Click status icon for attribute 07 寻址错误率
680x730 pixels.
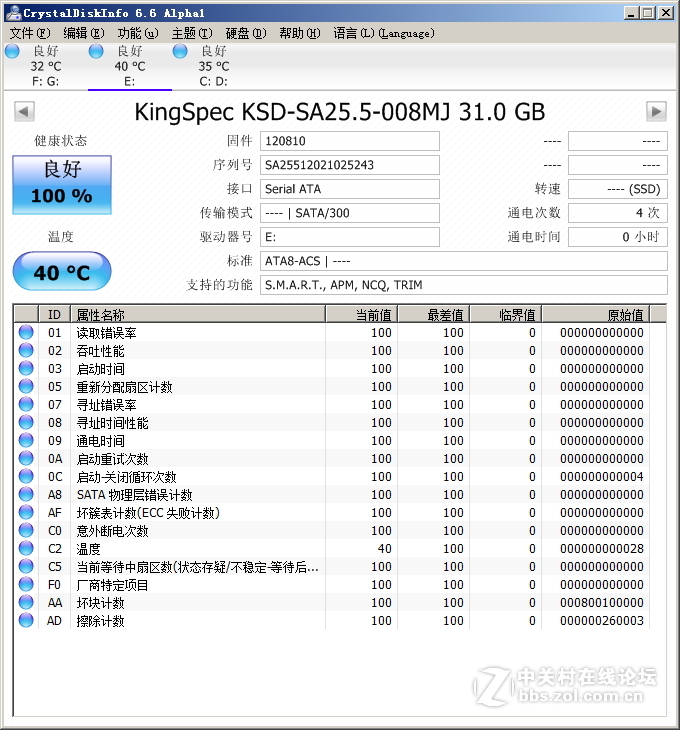tap(26, 405)
